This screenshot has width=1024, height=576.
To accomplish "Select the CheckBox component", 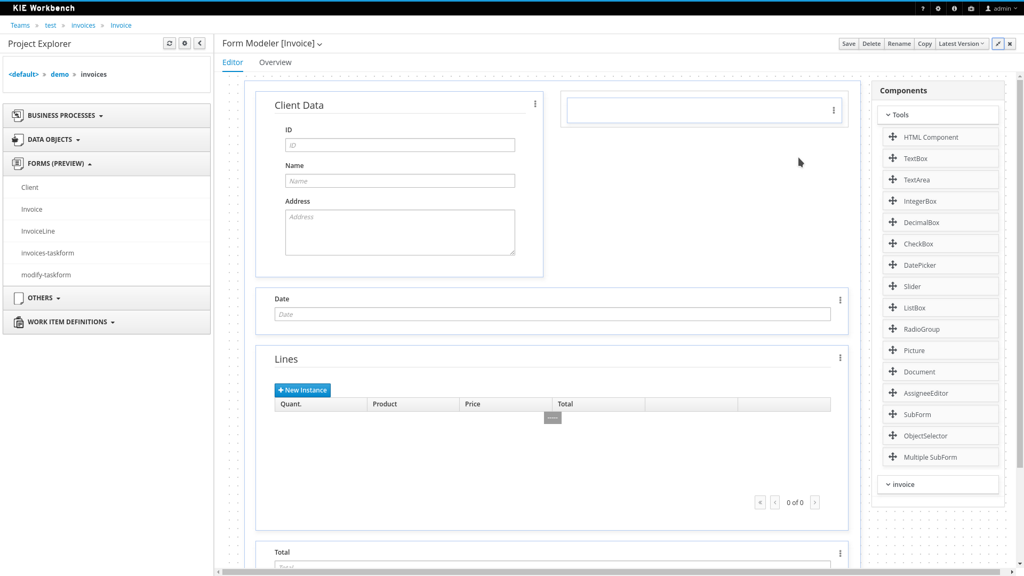I will pyautogui.click(x=918, y=244).
